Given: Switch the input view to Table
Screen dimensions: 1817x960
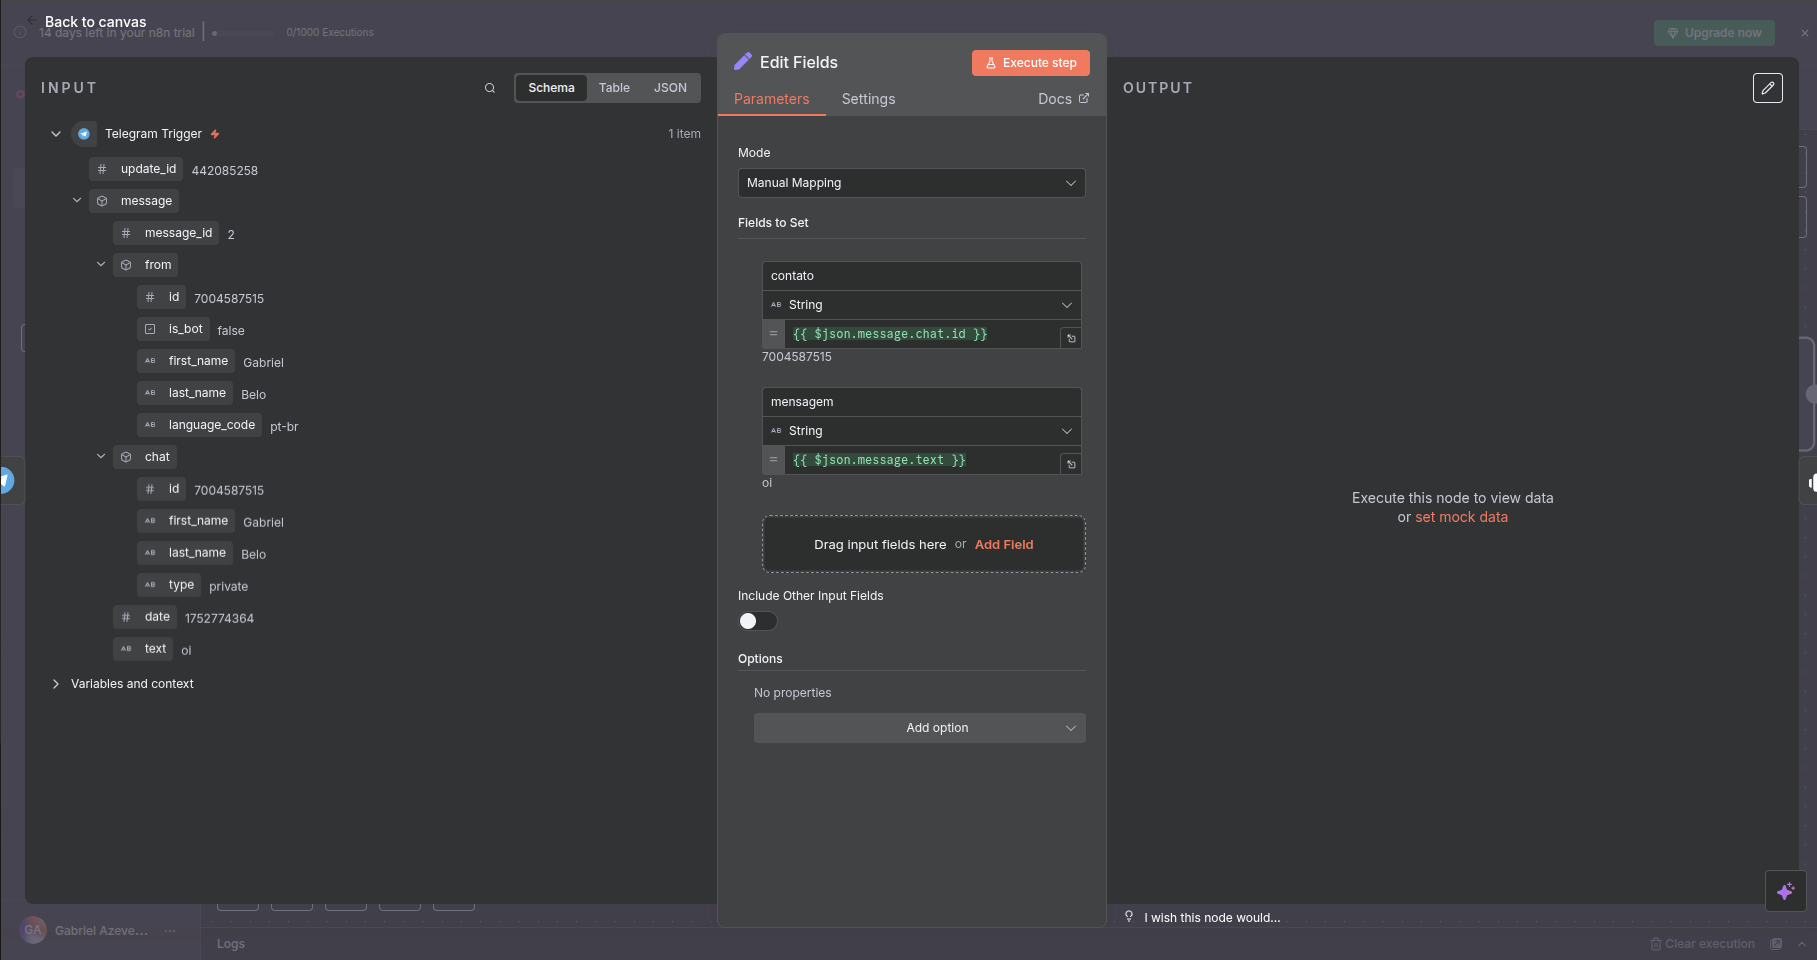Looking at the screenshot, I should pyautogui.click(x=614, y=88).
